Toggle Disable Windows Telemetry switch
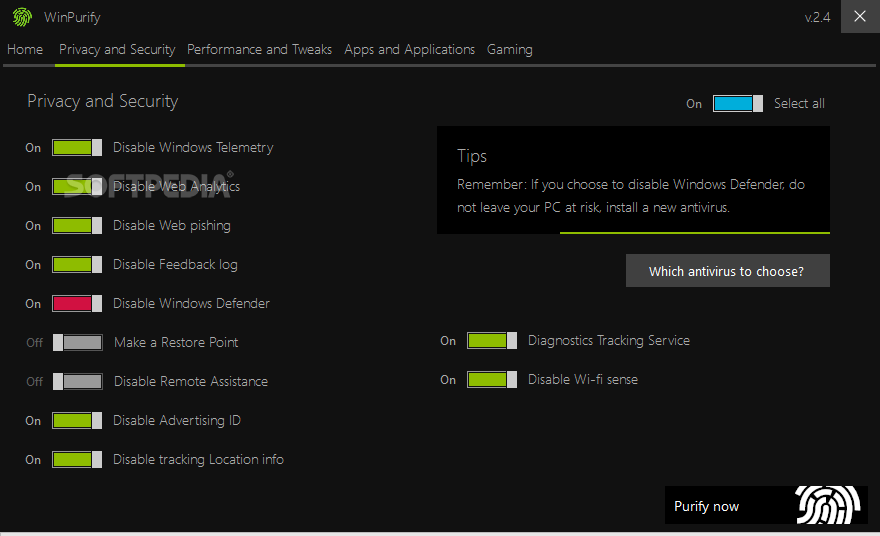This screenshot has height=536, width=880. click(77, 148)
